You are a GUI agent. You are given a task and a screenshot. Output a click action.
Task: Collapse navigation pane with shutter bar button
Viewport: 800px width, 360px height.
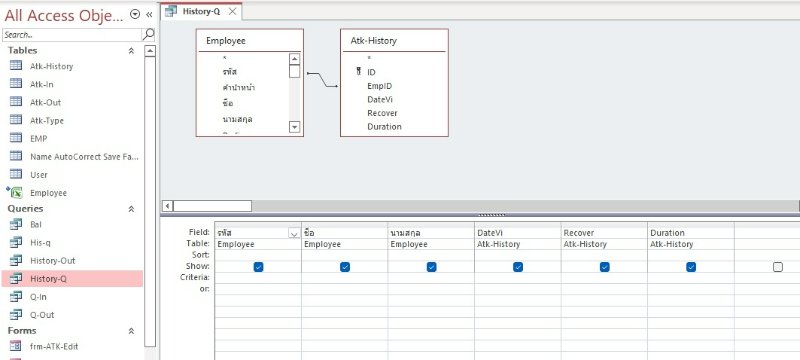149,15
